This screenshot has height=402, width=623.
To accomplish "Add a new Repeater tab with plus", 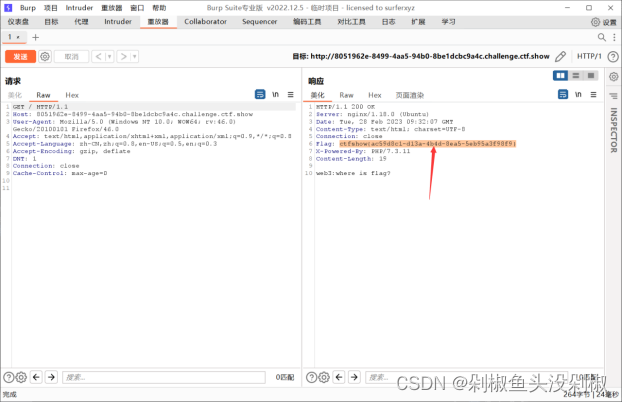I will point(35,37).
